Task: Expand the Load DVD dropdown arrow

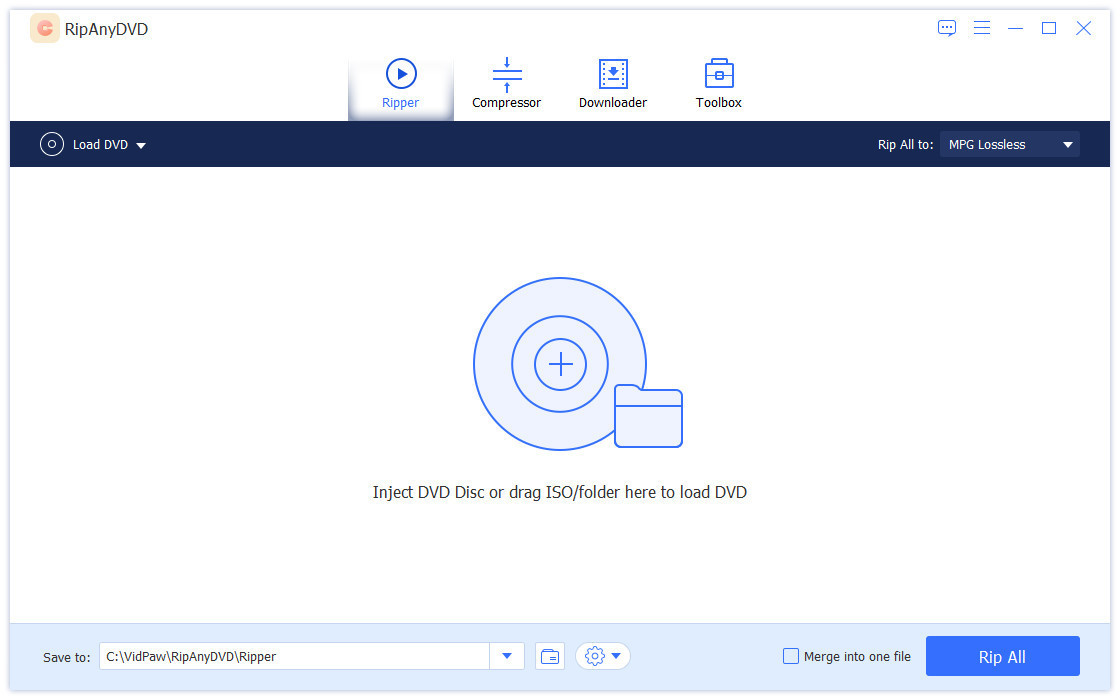Action: point(141,145)
